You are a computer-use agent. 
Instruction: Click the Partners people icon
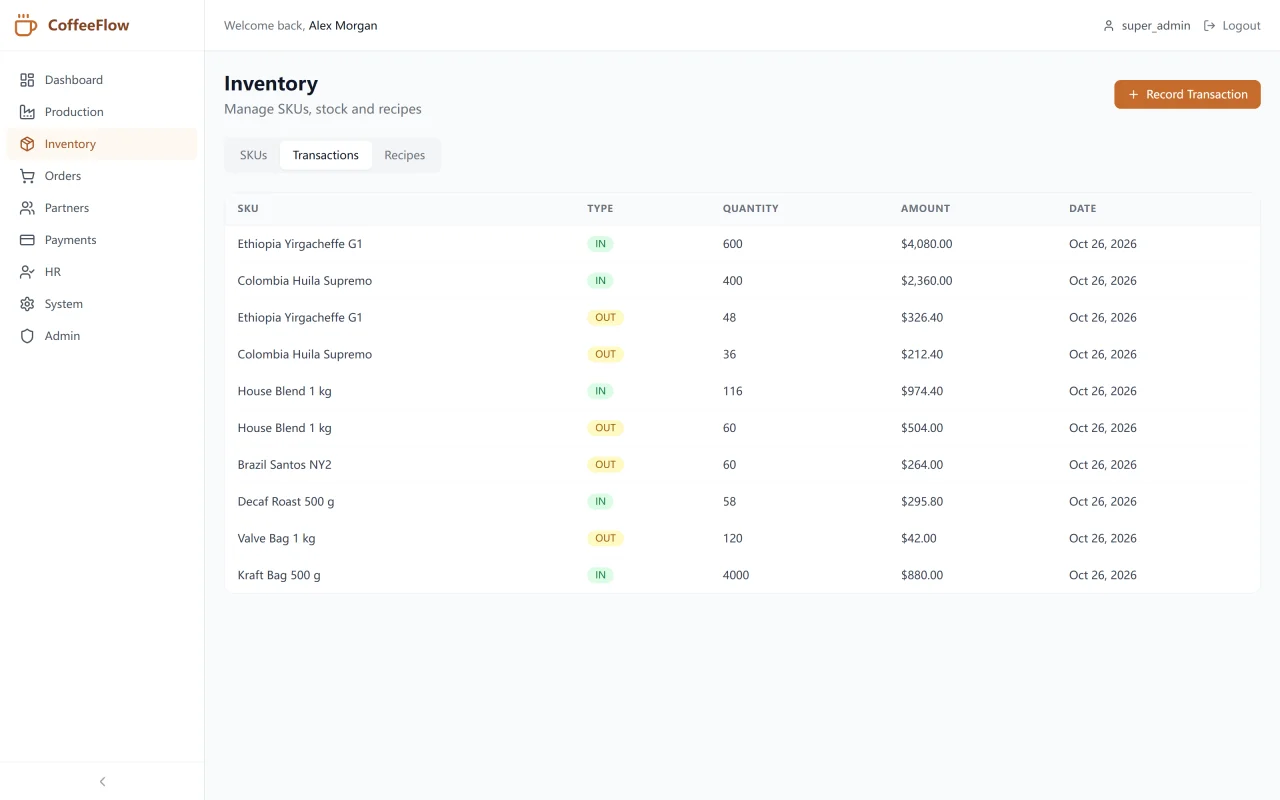(27, 208)
